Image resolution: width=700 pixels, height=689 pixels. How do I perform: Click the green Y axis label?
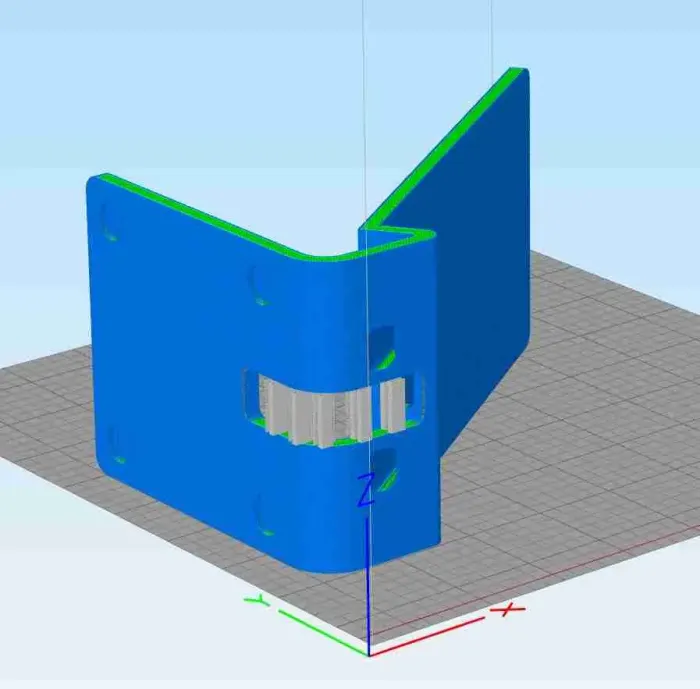257,601
